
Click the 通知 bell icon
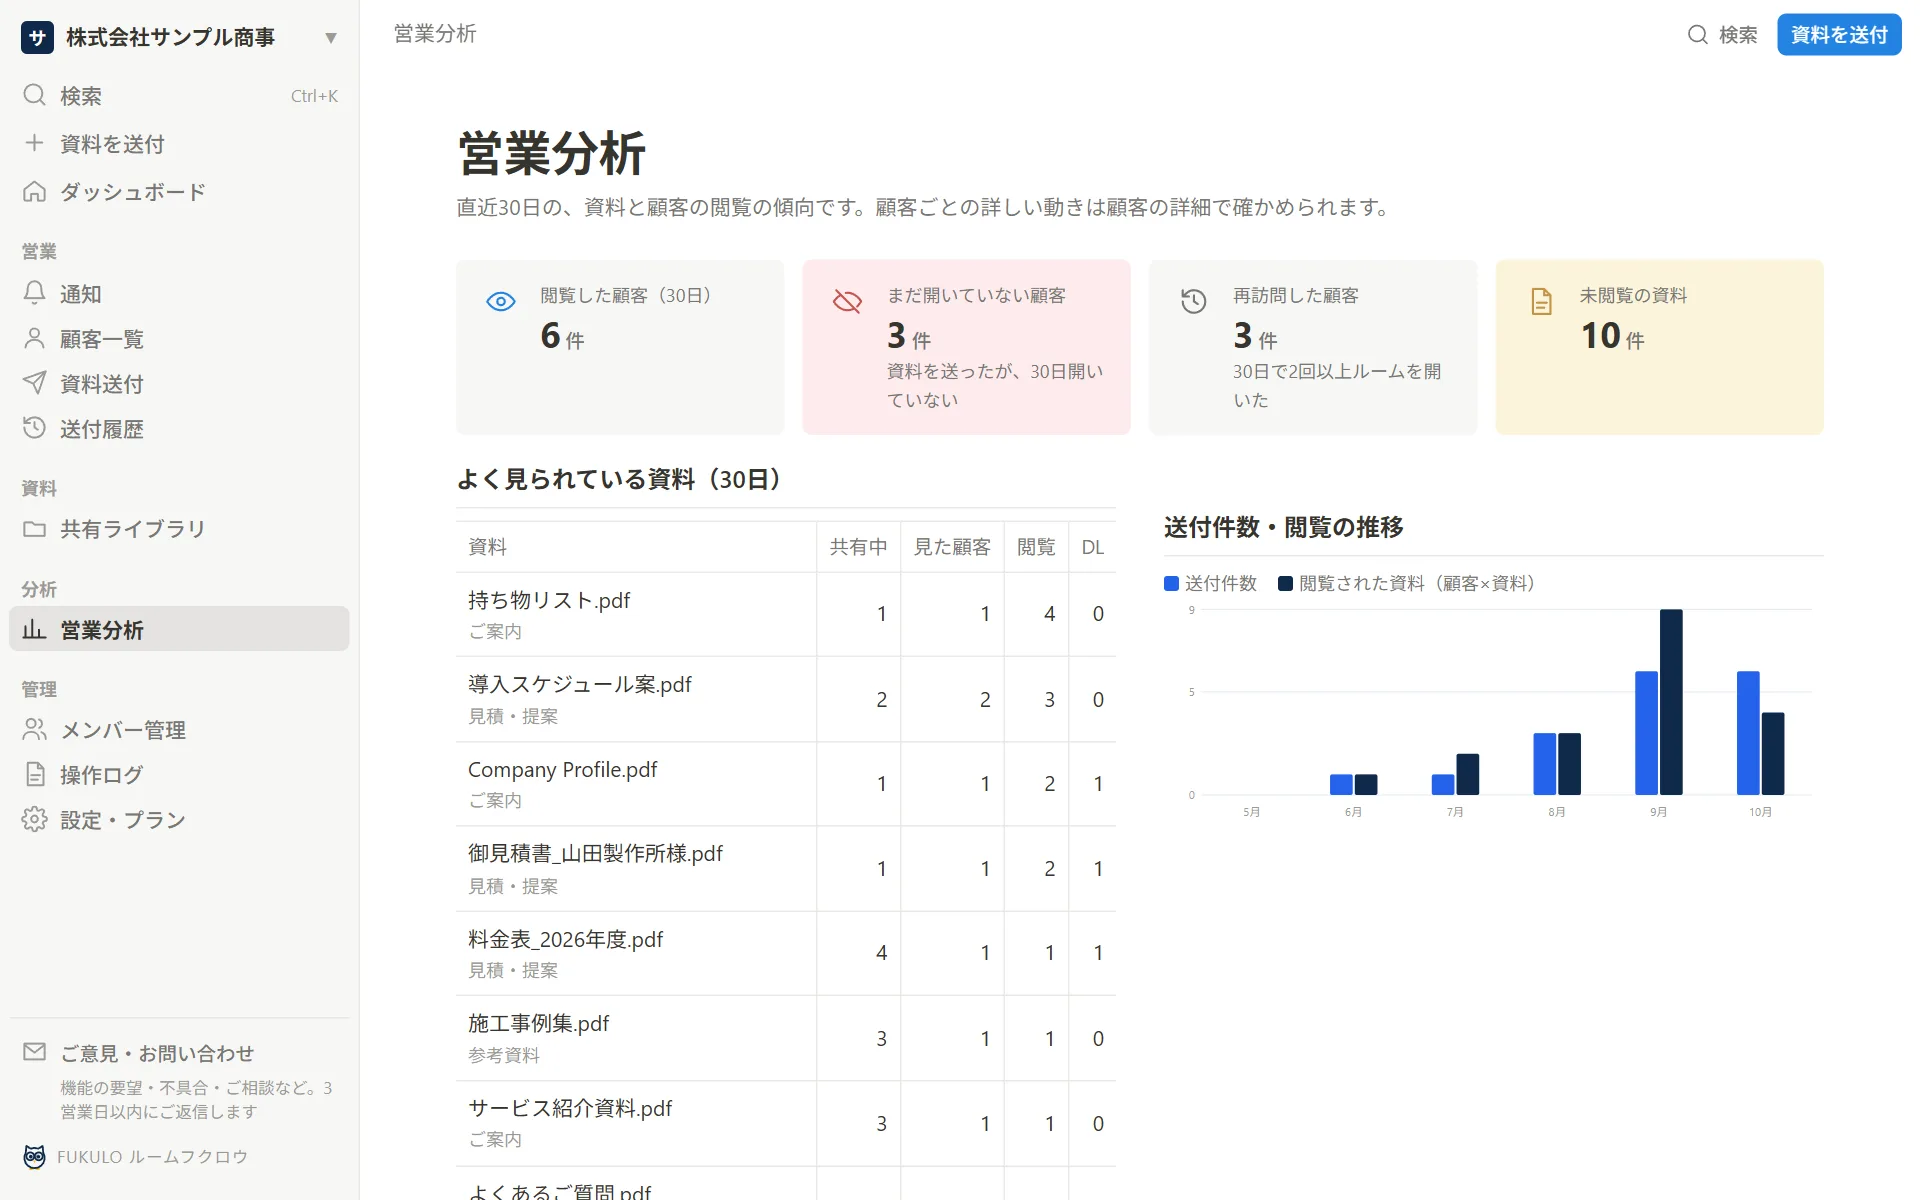34,293
